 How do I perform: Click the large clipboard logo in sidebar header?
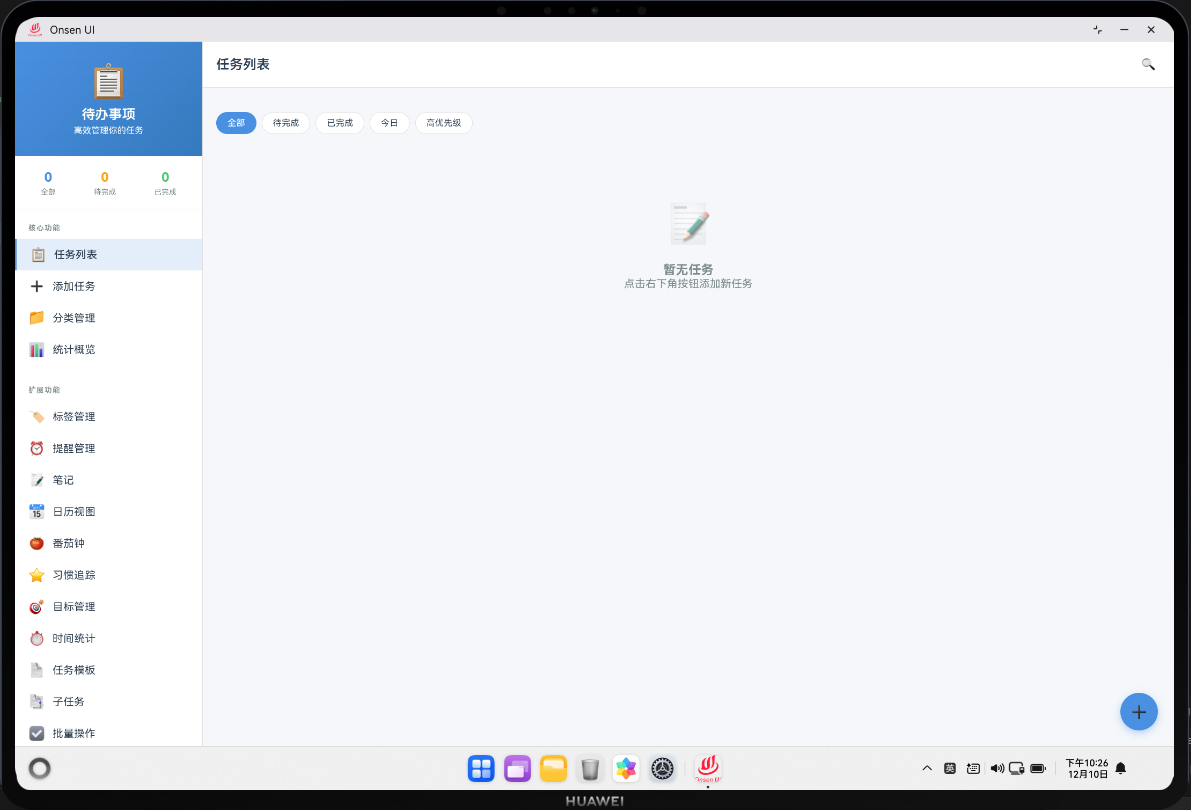[108, 81]
